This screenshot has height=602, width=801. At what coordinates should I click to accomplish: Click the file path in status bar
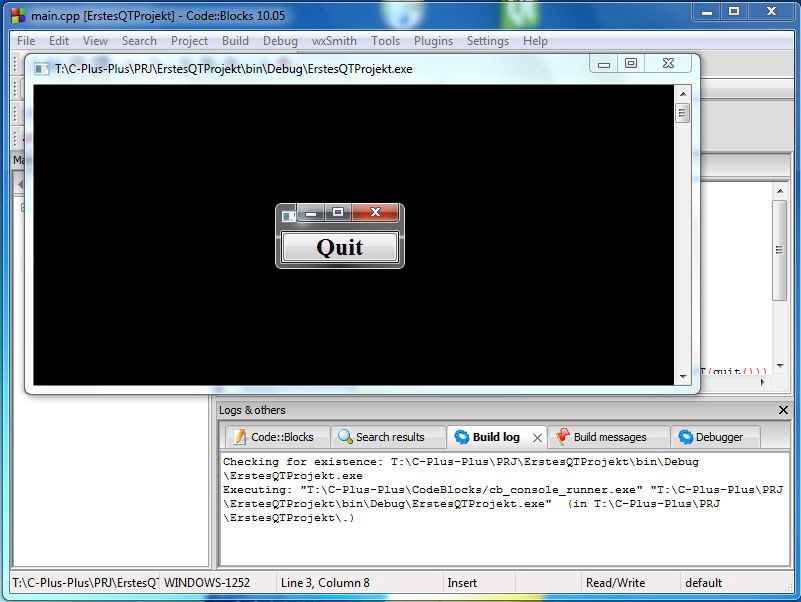coord(85,583)
